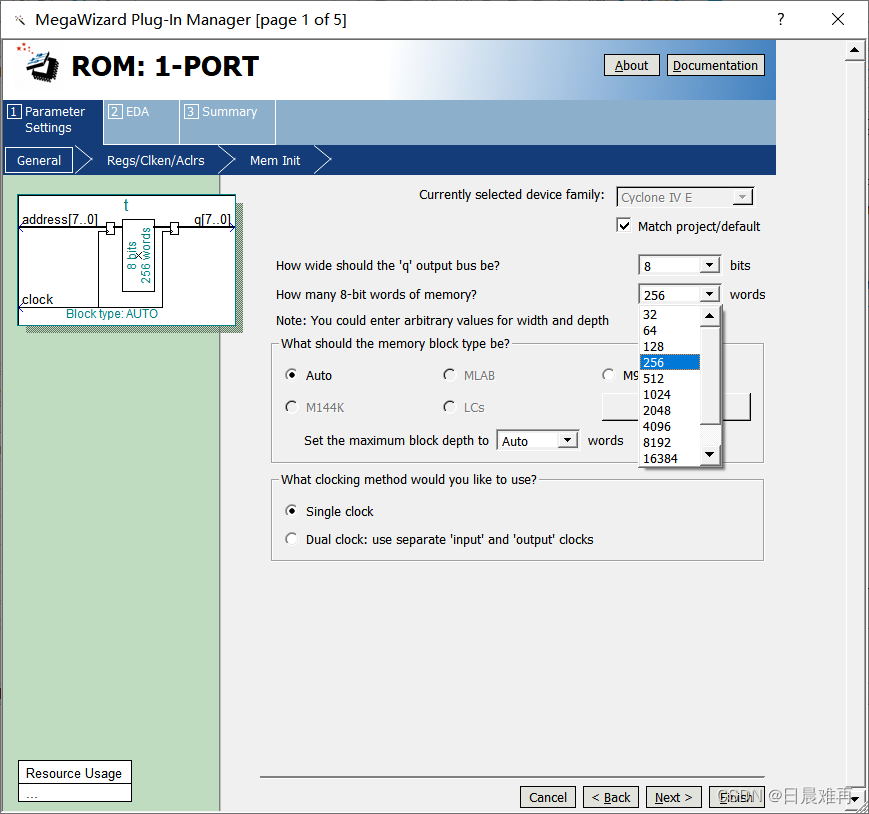The height and width of the screenshot is (814, 869).
Task: Select highlighted 256 list entry
Action: 669,362
